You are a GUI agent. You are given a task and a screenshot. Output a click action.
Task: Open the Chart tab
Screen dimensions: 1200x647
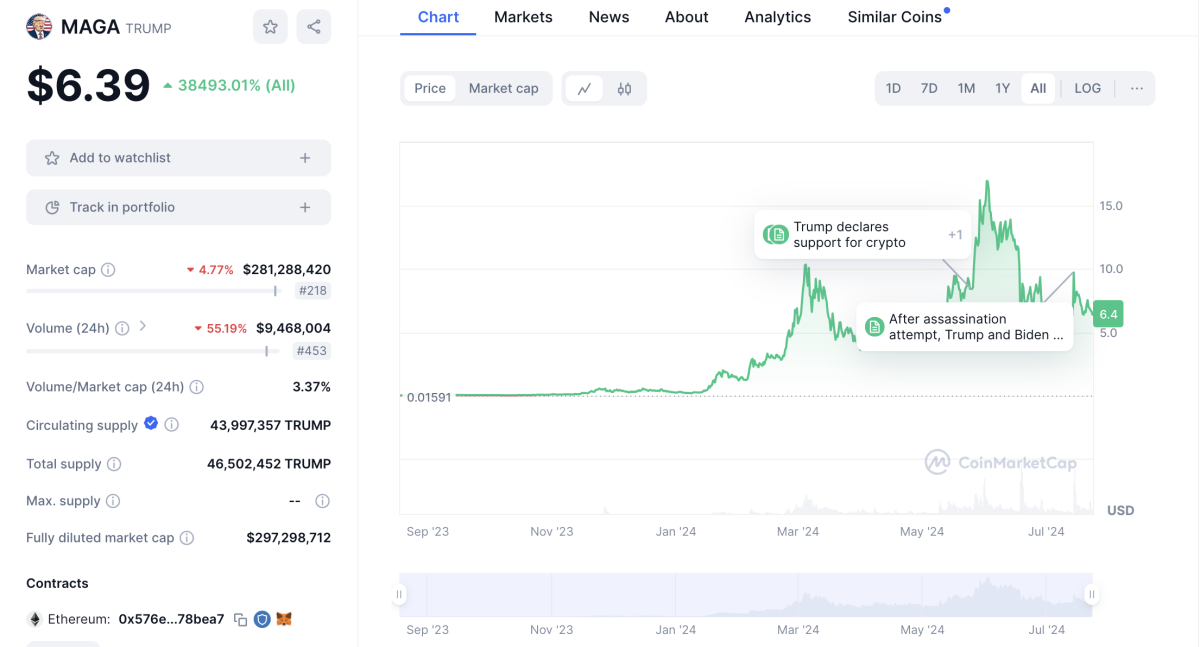pyautogui.click(x=438, y=17)
